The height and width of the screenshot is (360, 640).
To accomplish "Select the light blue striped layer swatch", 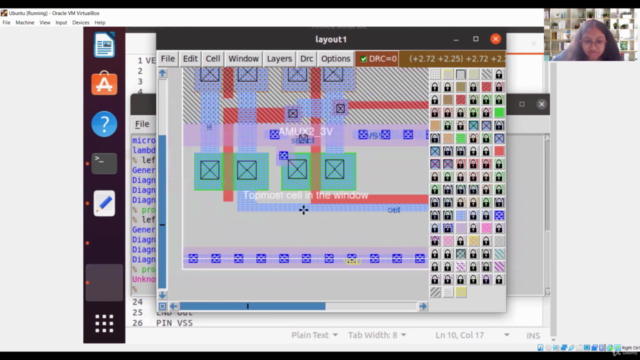I will pyautogui.click(x=461, y=215).
